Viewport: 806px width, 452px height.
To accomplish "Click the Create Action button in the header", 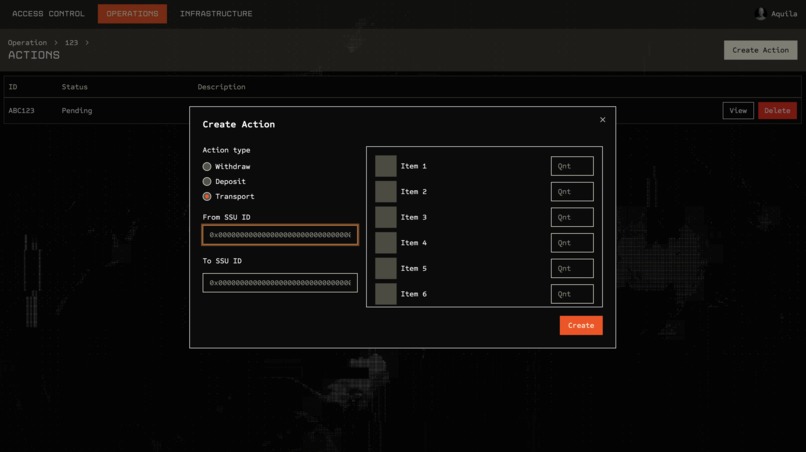I will [x=760, y=50].
